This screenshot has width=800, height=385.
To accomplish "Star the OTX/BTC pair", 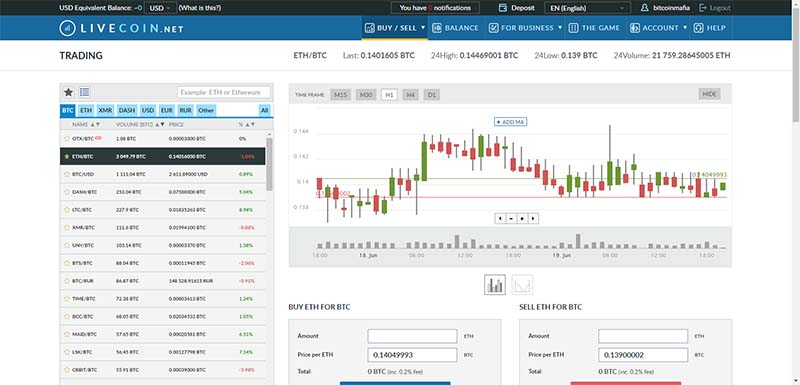I will coord(66,139).
